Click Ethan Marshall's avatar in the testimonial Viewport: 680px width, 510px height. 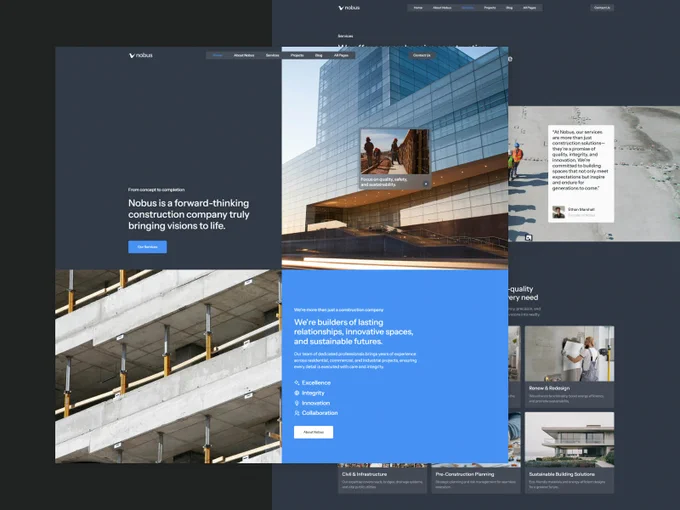coord(559,212)
